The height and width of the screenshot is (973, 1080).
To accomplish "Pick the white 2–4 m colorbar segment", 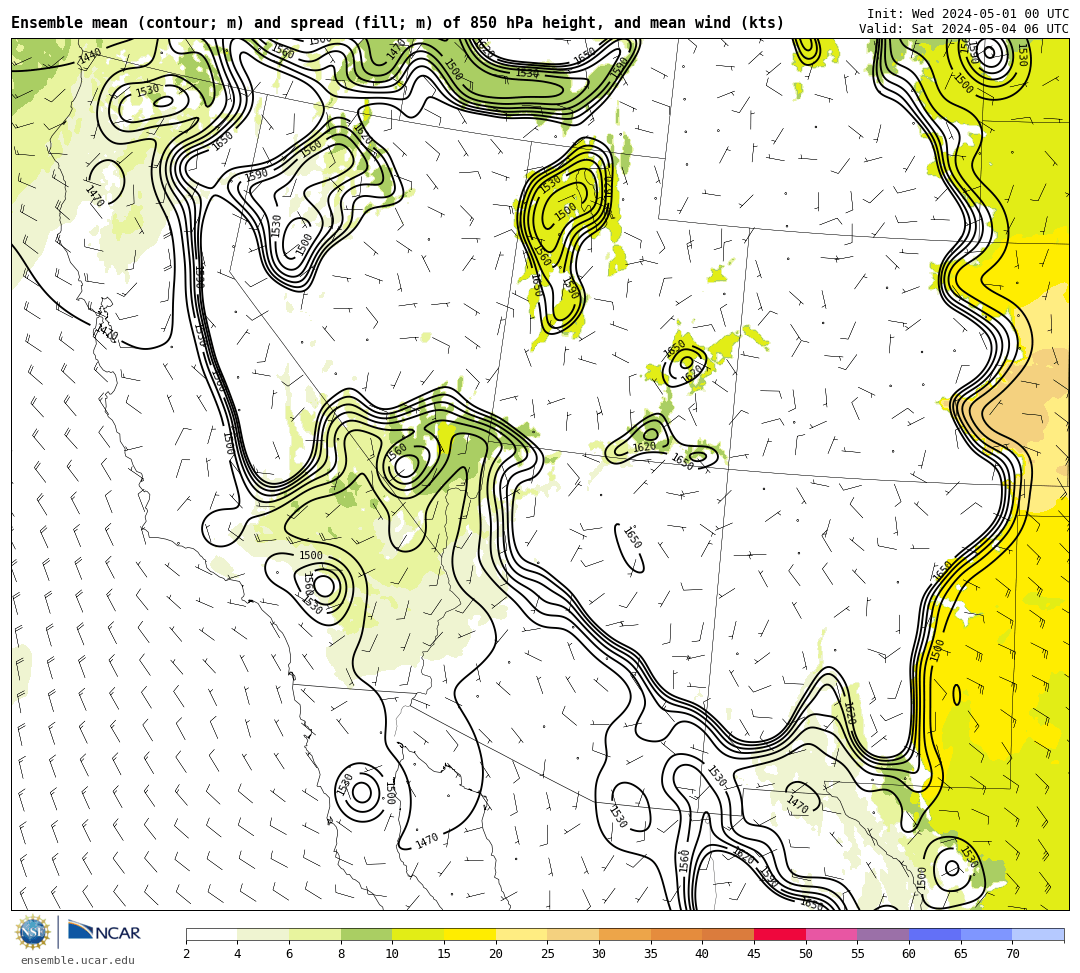I will [211, 934].
